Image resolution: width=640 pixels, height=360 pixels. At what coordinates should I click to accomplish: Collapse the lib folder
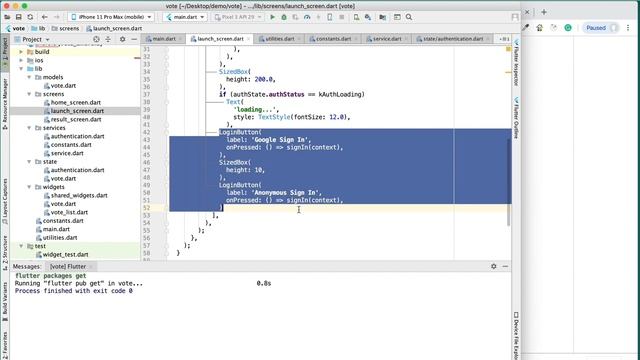click(21, 69)
